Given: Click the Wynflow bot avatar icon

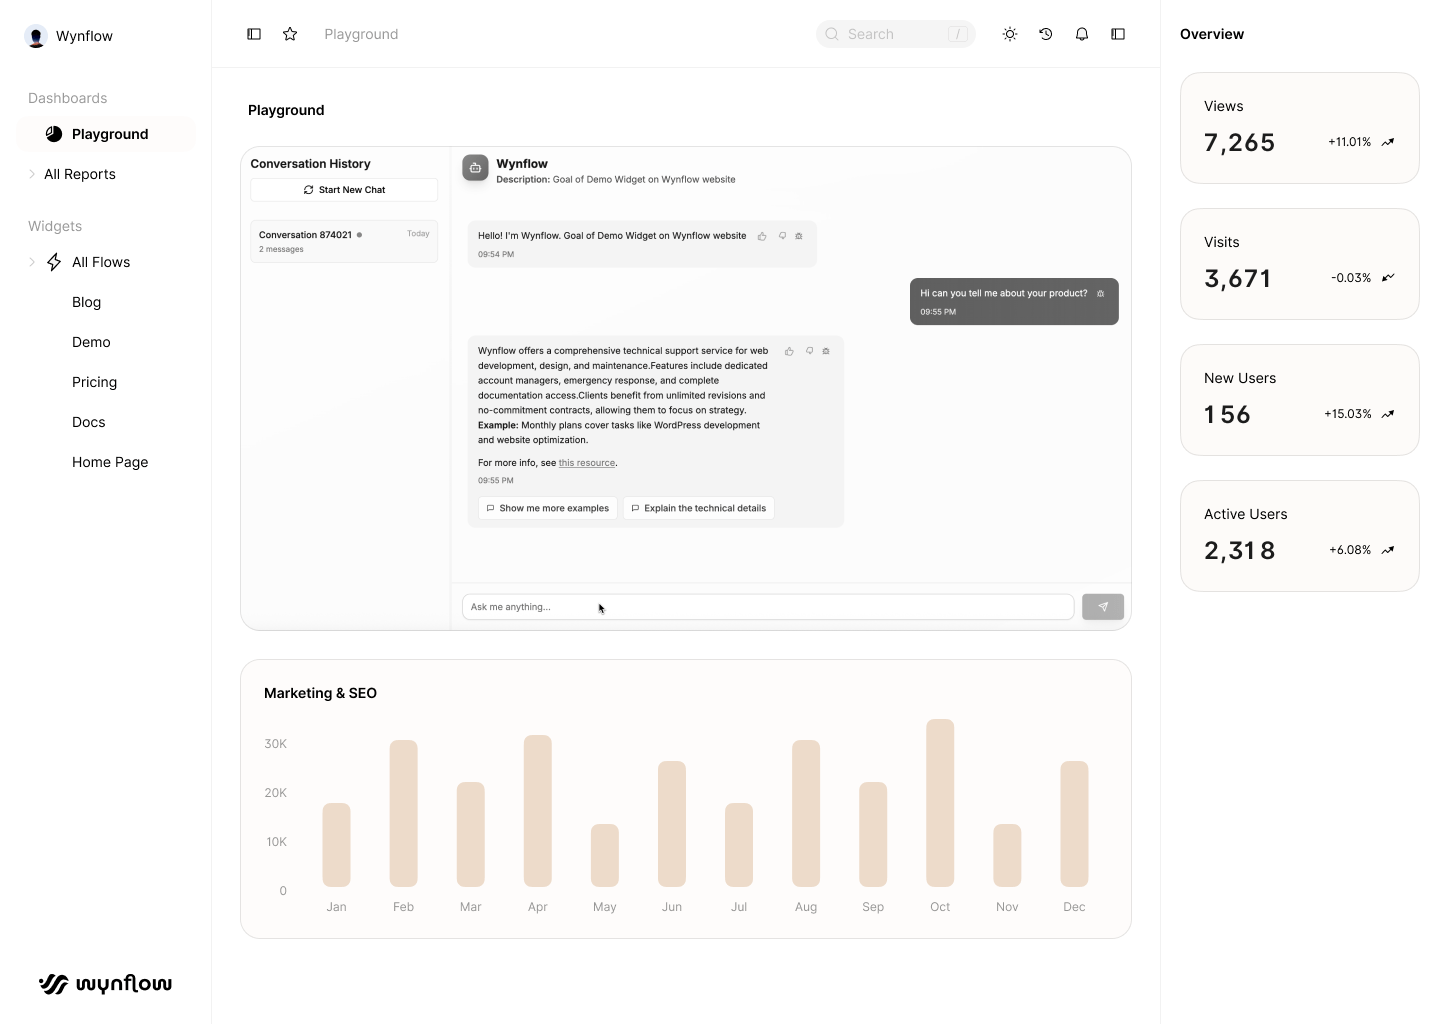Looking at the screenshot, I should pyautogui.click(x=474, y=168).
